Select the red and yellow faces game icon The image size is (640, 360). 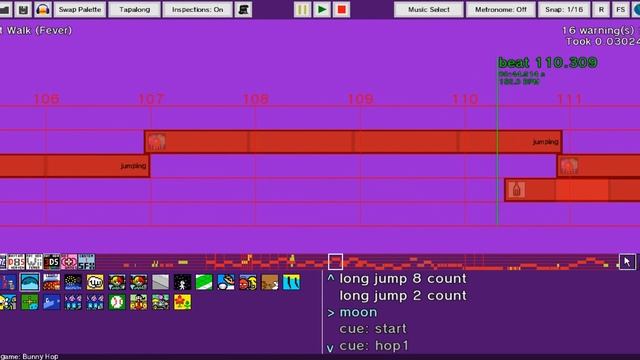pos(248,282)
